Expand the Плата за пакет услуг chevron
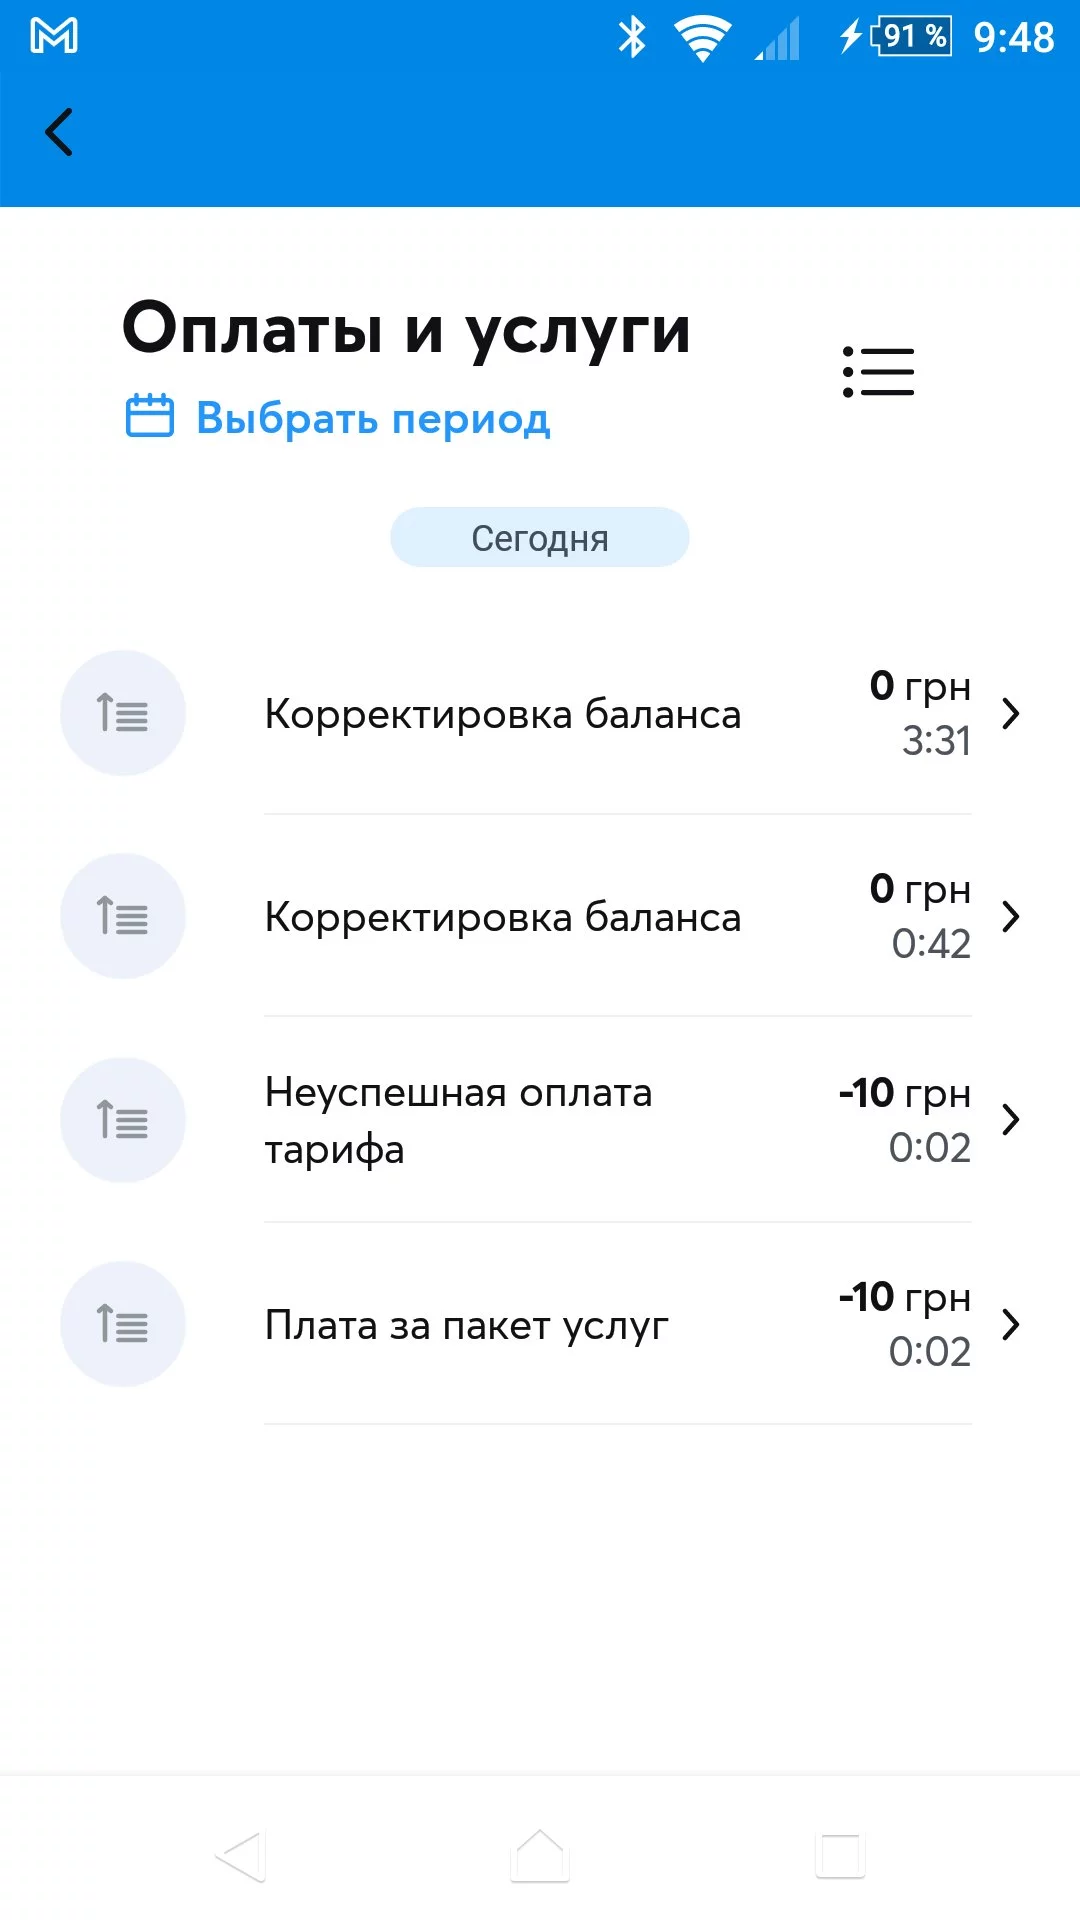 tap(1011, 1324)
